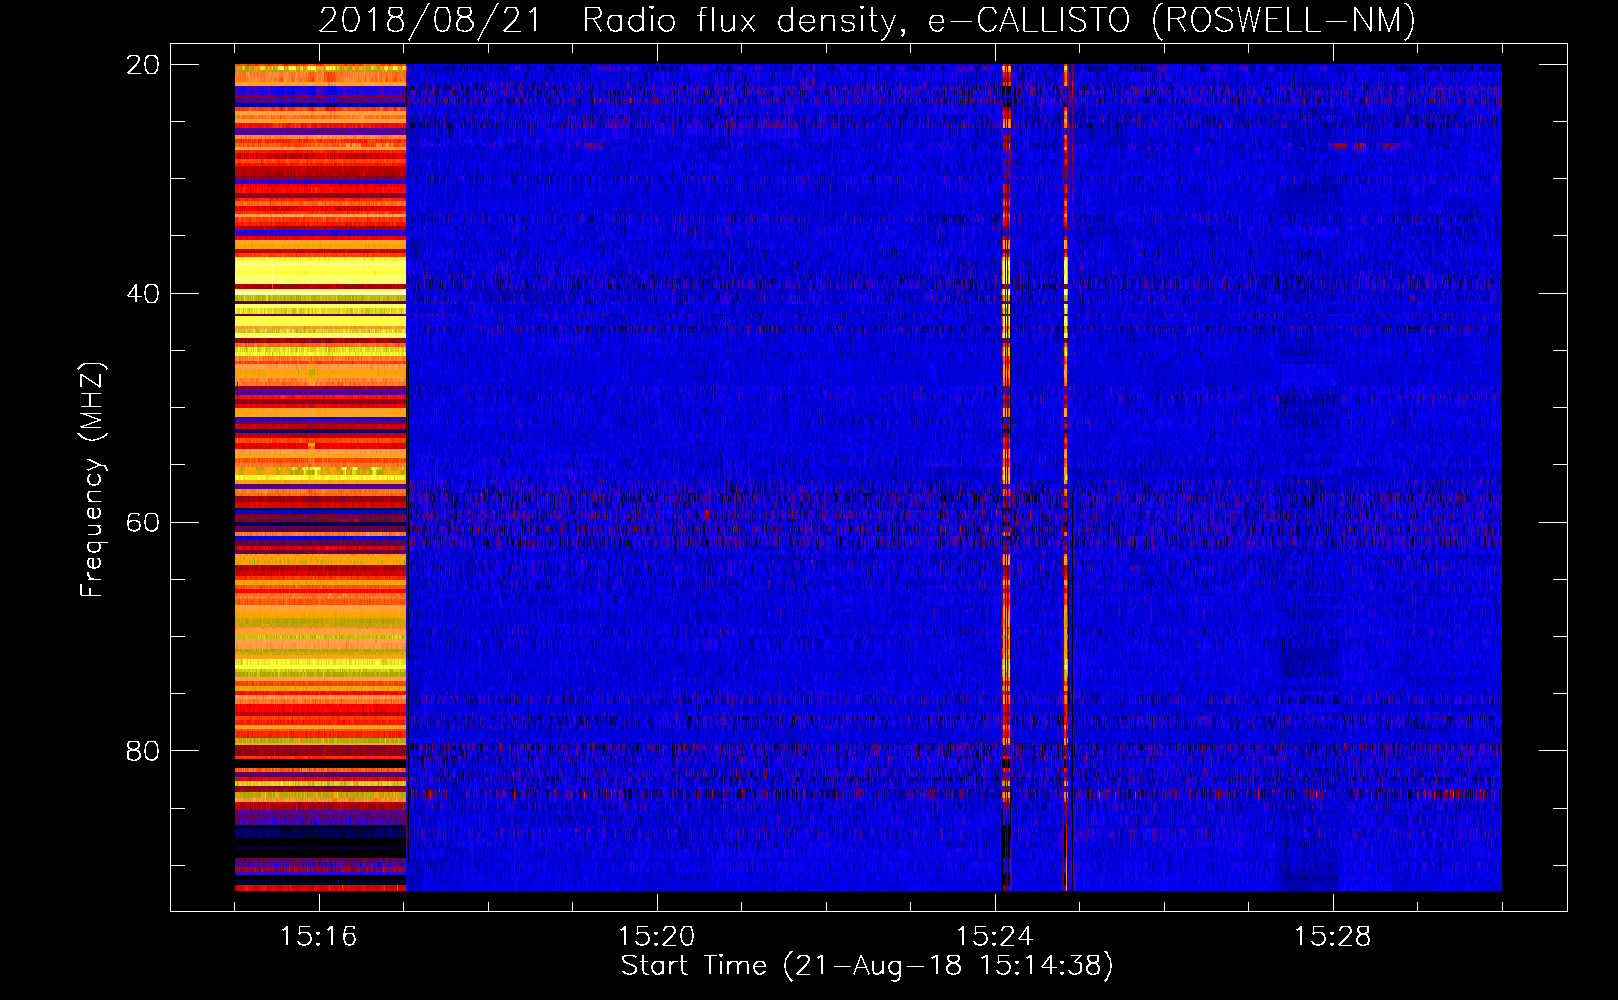Select the 'Frequency (MHZ)' y-axis label
Screen dimensions: 1618x1000
91,481
